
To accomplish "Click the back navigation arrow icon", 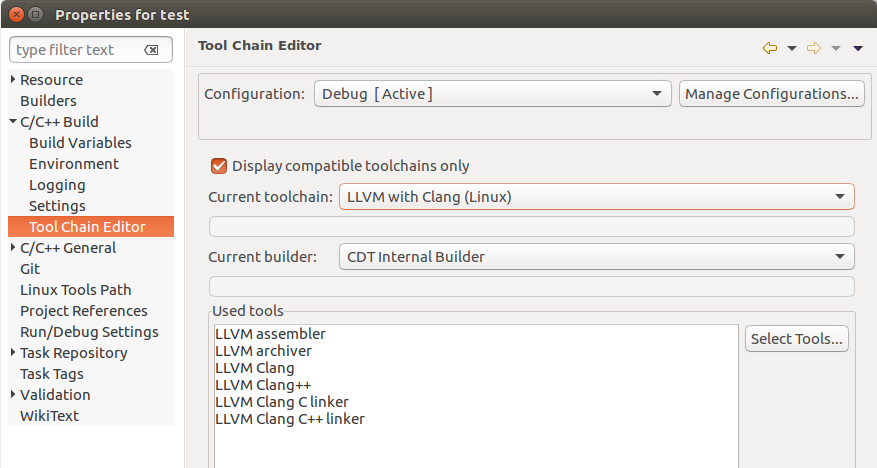I will [769, 48].
